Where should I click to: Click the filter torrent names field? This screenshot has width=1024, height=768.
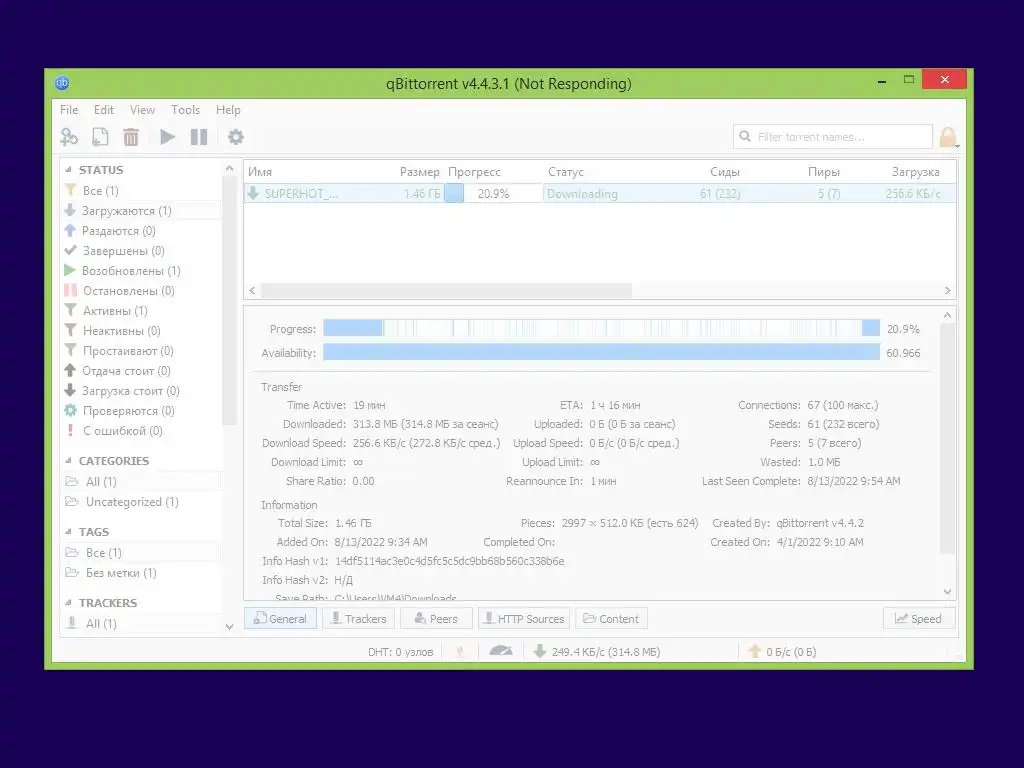click(833, 136)
